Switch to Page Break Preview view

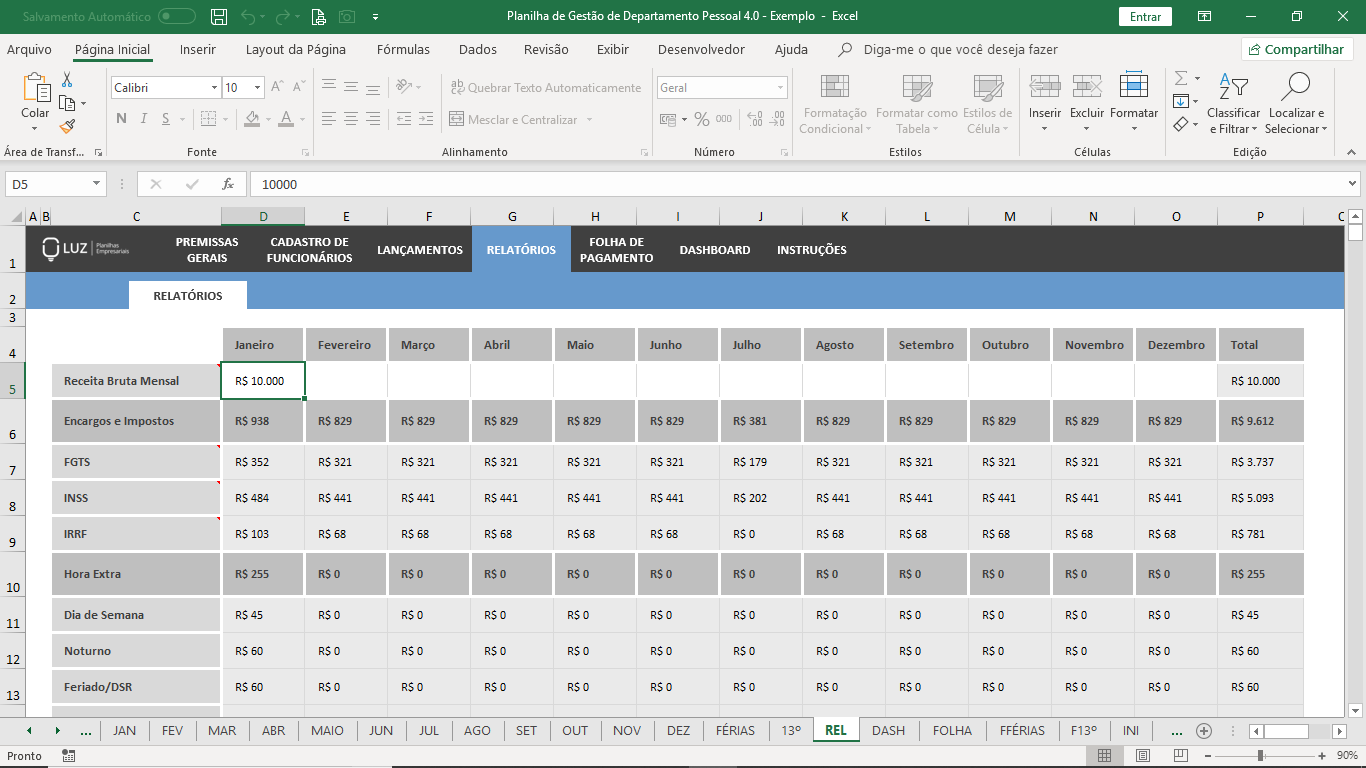[1180, 756]
